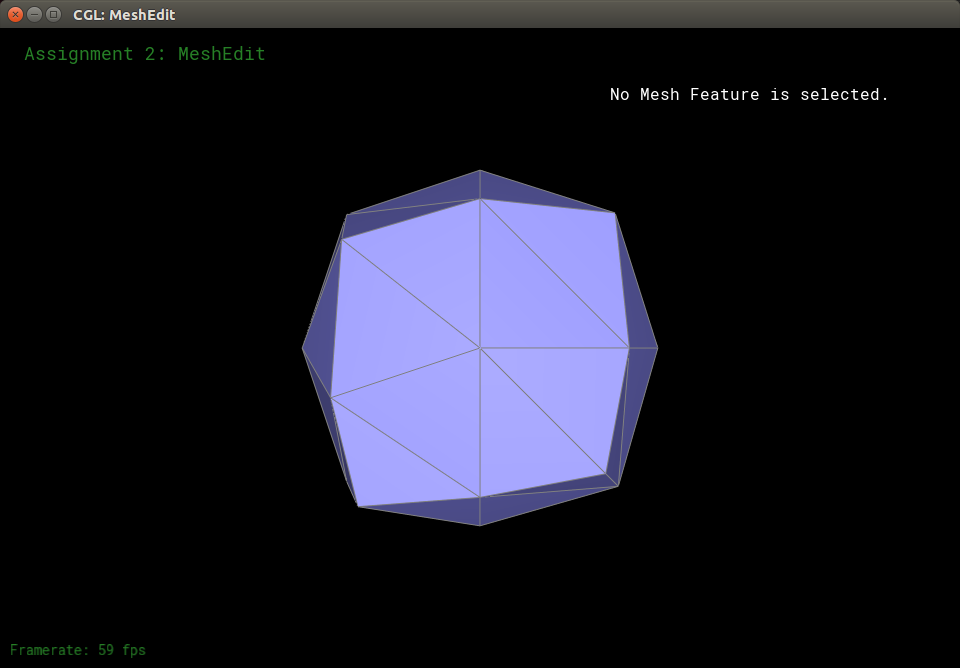Select the outermost left vertex of the mesh

click(x=303, y=348)
